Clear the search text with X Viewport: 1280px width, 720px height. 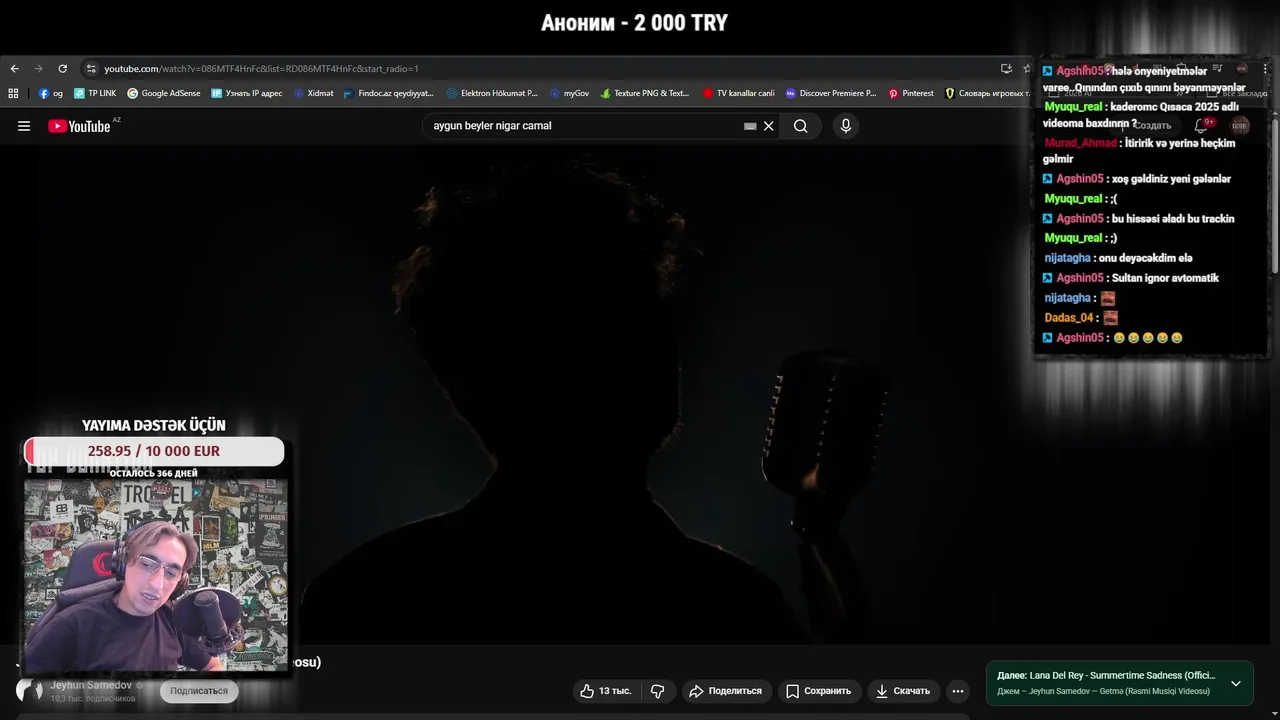[769, 126]
